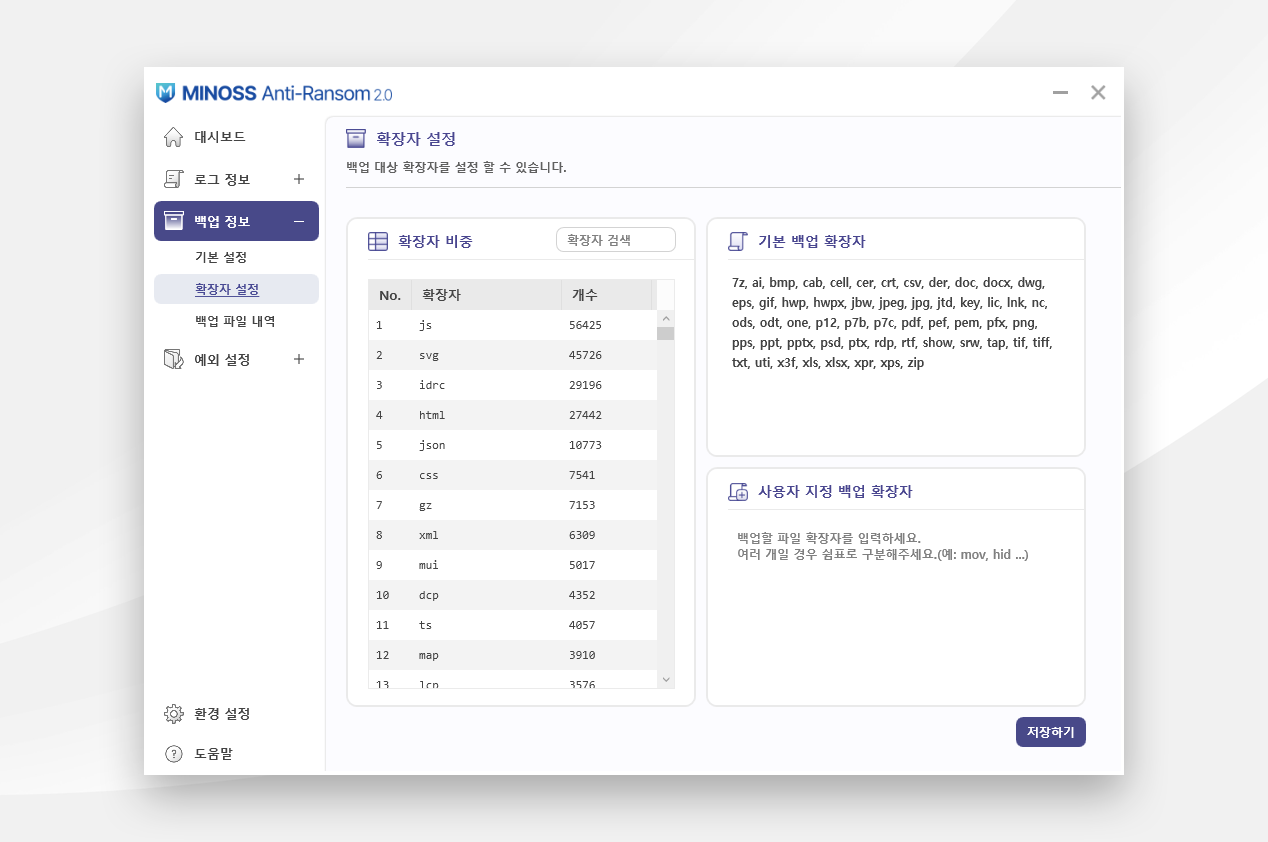This screenshot has width=1268, height=842.
Task: Open 환경 설정 at the sidebar bottom
Action: [222, 713]
